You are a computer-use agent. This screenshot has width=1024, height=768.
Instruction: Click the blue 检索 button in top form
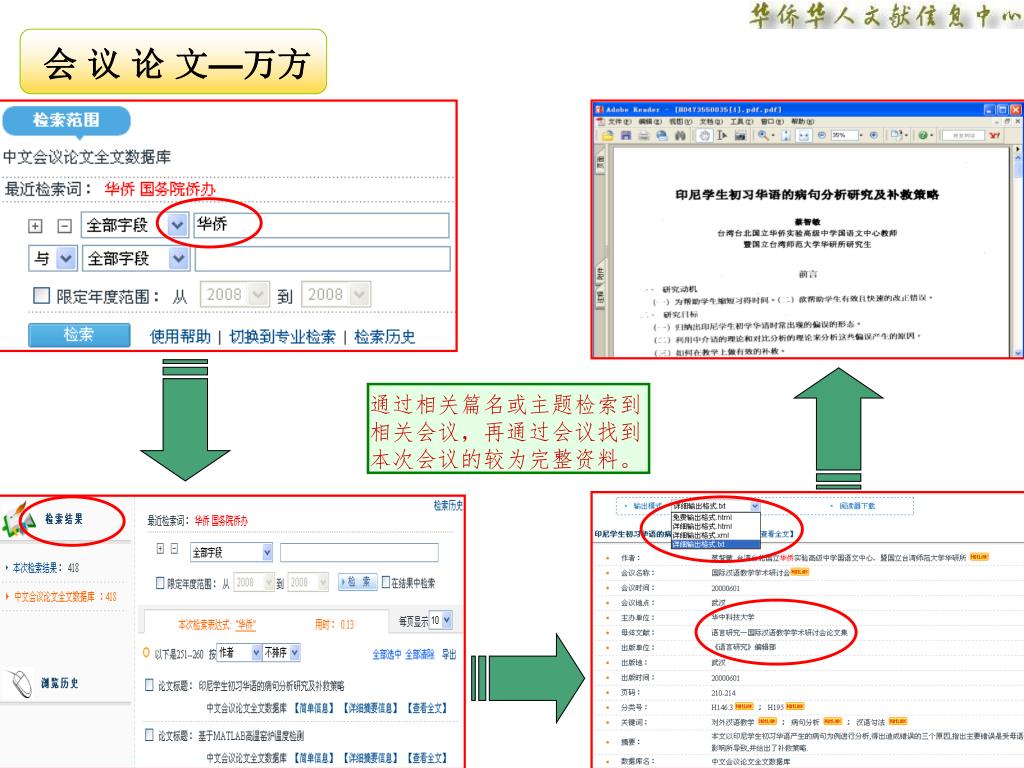[79, 335]
